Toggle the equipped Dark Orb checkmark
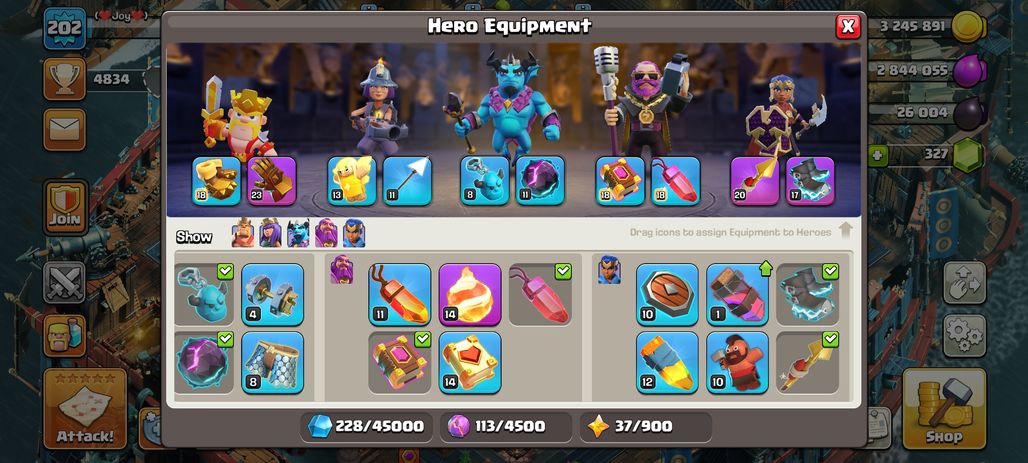Screen dimensions: 1028x463 point(225,338)
